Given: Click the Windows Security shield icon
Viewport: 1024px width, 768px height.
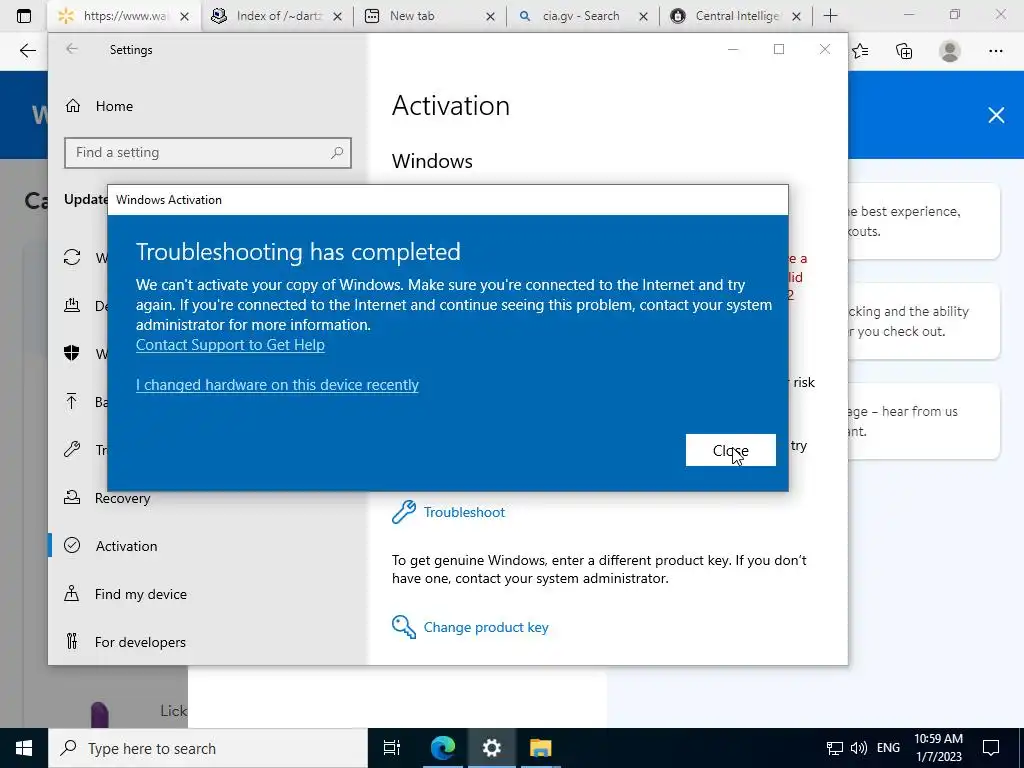Looking at the screenshot, I should tap(72, 353).
